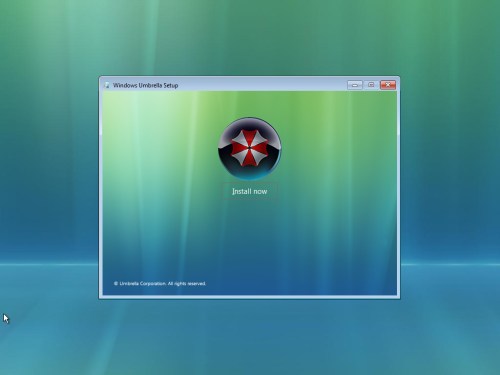This screenshot has height=375, width=500.
Task: Click the left border of the setup window
Action: tap(100, 187)
